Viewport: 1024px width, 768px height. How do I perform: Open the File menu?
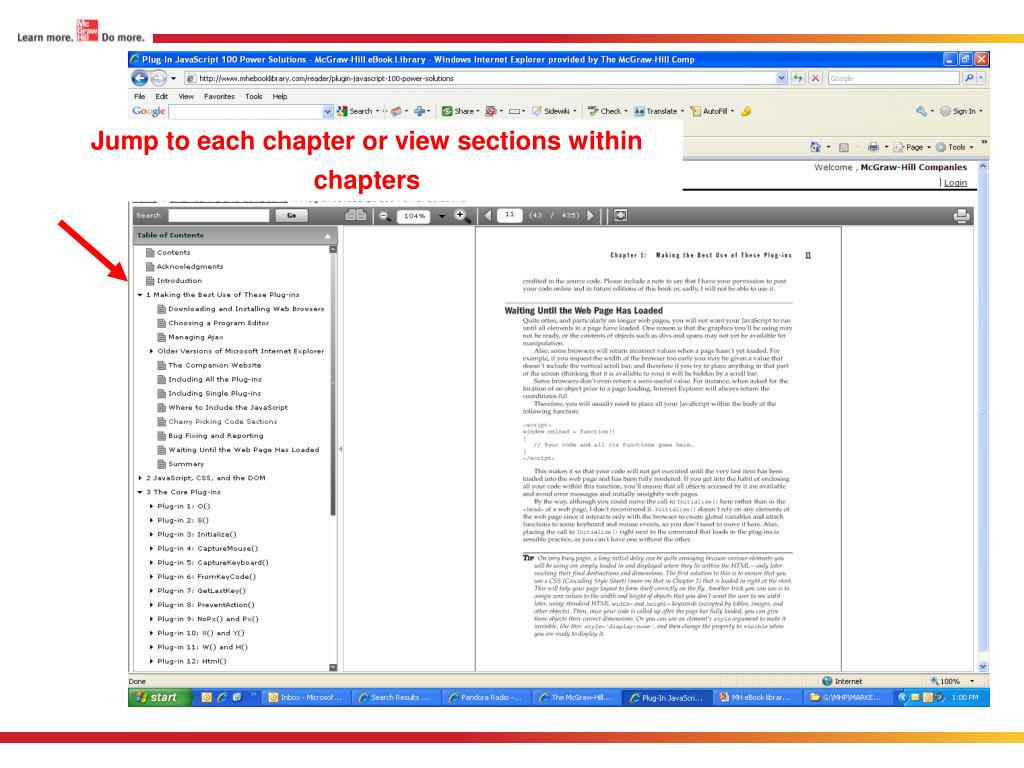[x=140, y=97]
